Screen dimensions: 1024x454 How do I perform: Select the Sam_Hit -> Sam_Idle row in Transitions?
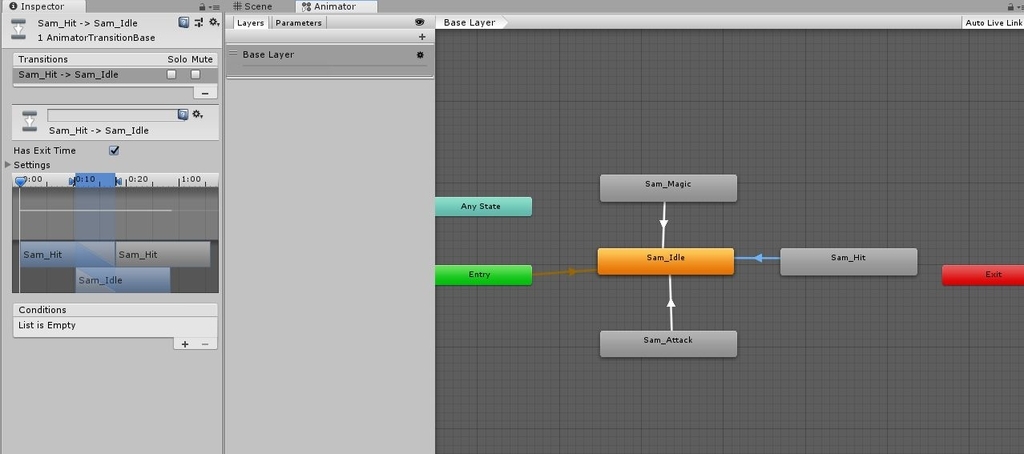click(x=116, y=74)
